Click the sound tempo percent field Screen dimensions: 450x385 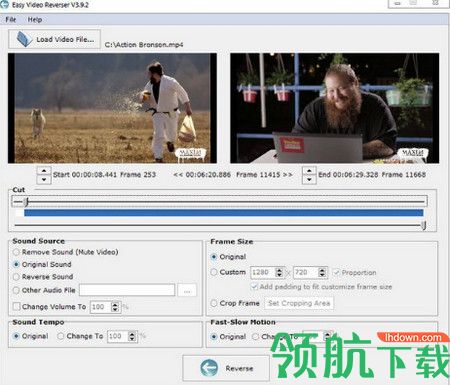[x=118, y=336]
